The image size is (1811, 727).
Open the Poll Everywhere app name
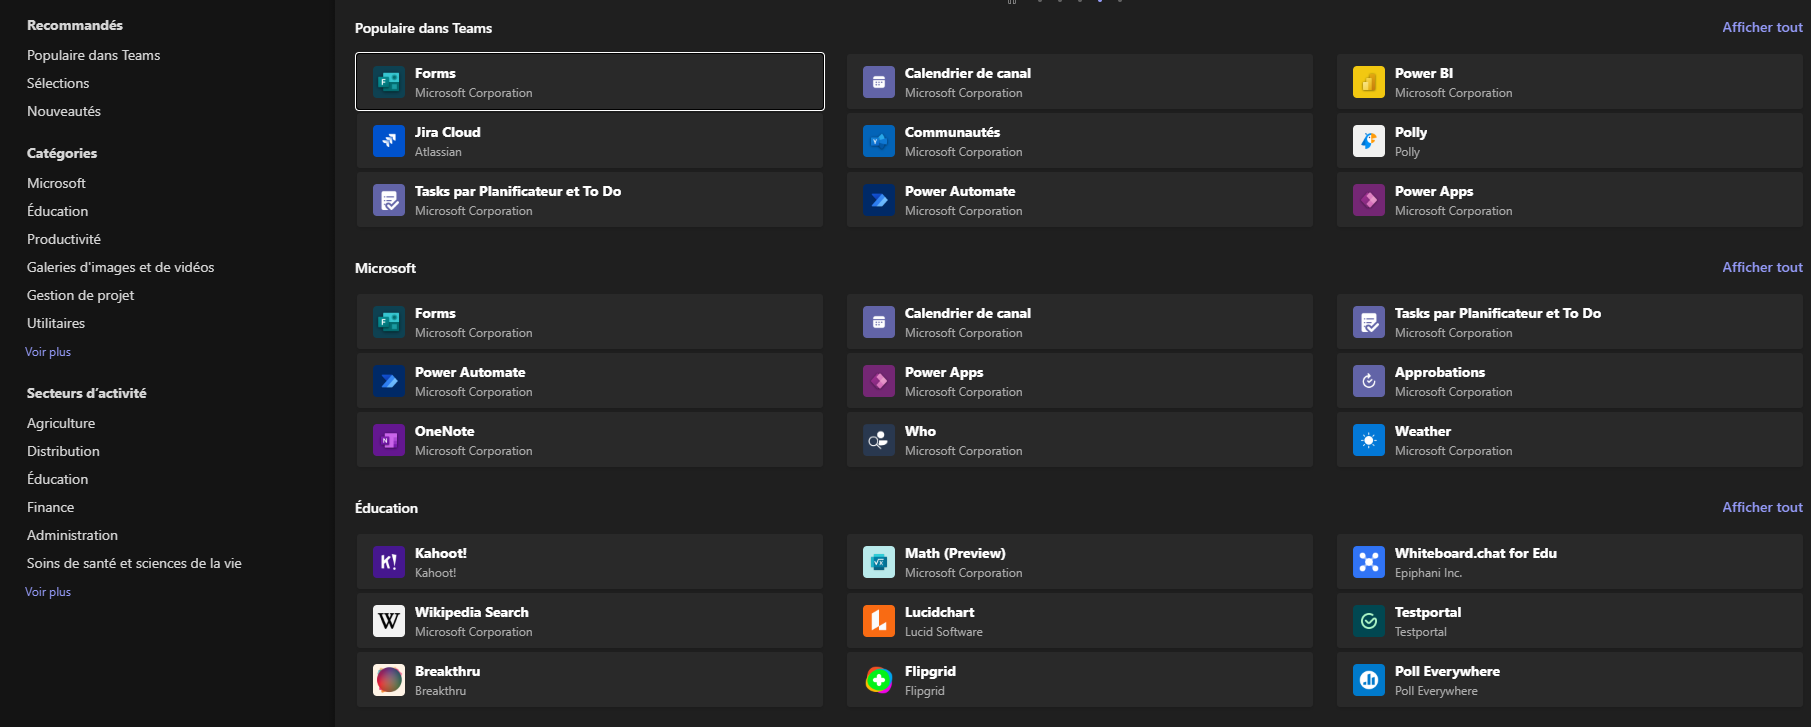(x=1447, y=671)
